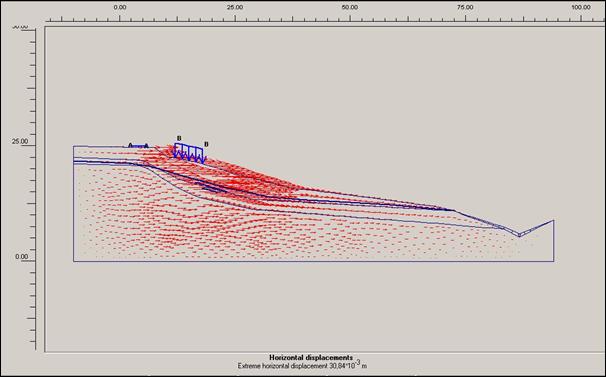606x377 pixels.
Task: Select the blue distributed load B-B
Action: (189, 153)
